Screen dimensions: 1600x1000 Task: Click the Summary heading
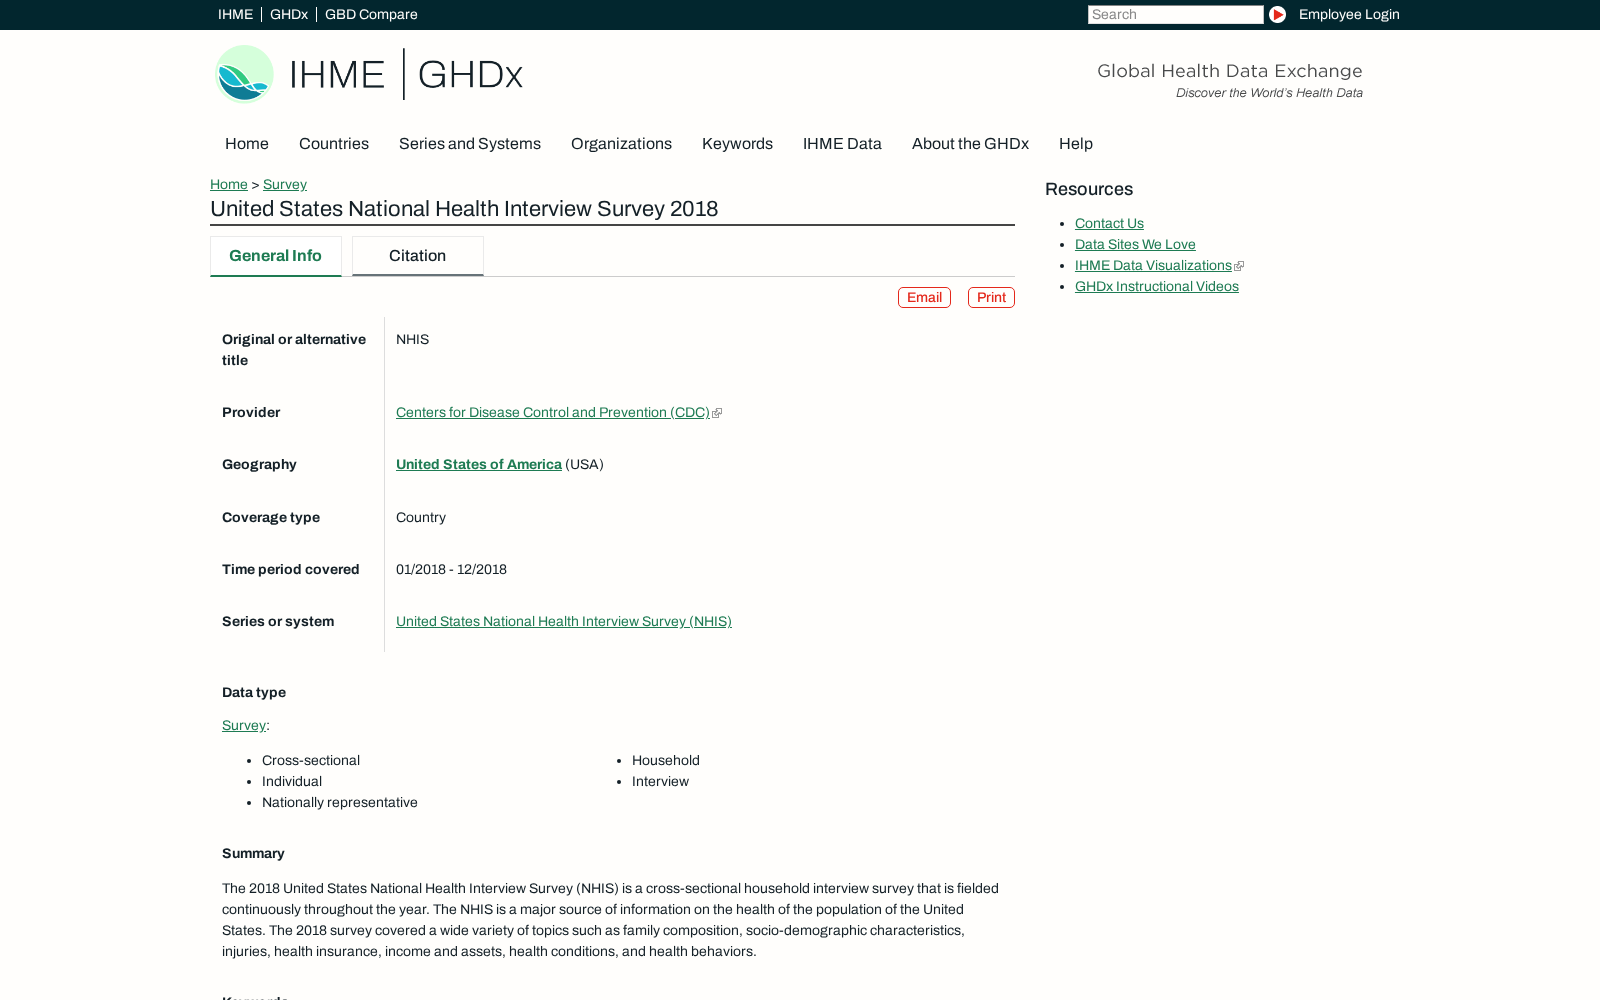coord(253,853)
